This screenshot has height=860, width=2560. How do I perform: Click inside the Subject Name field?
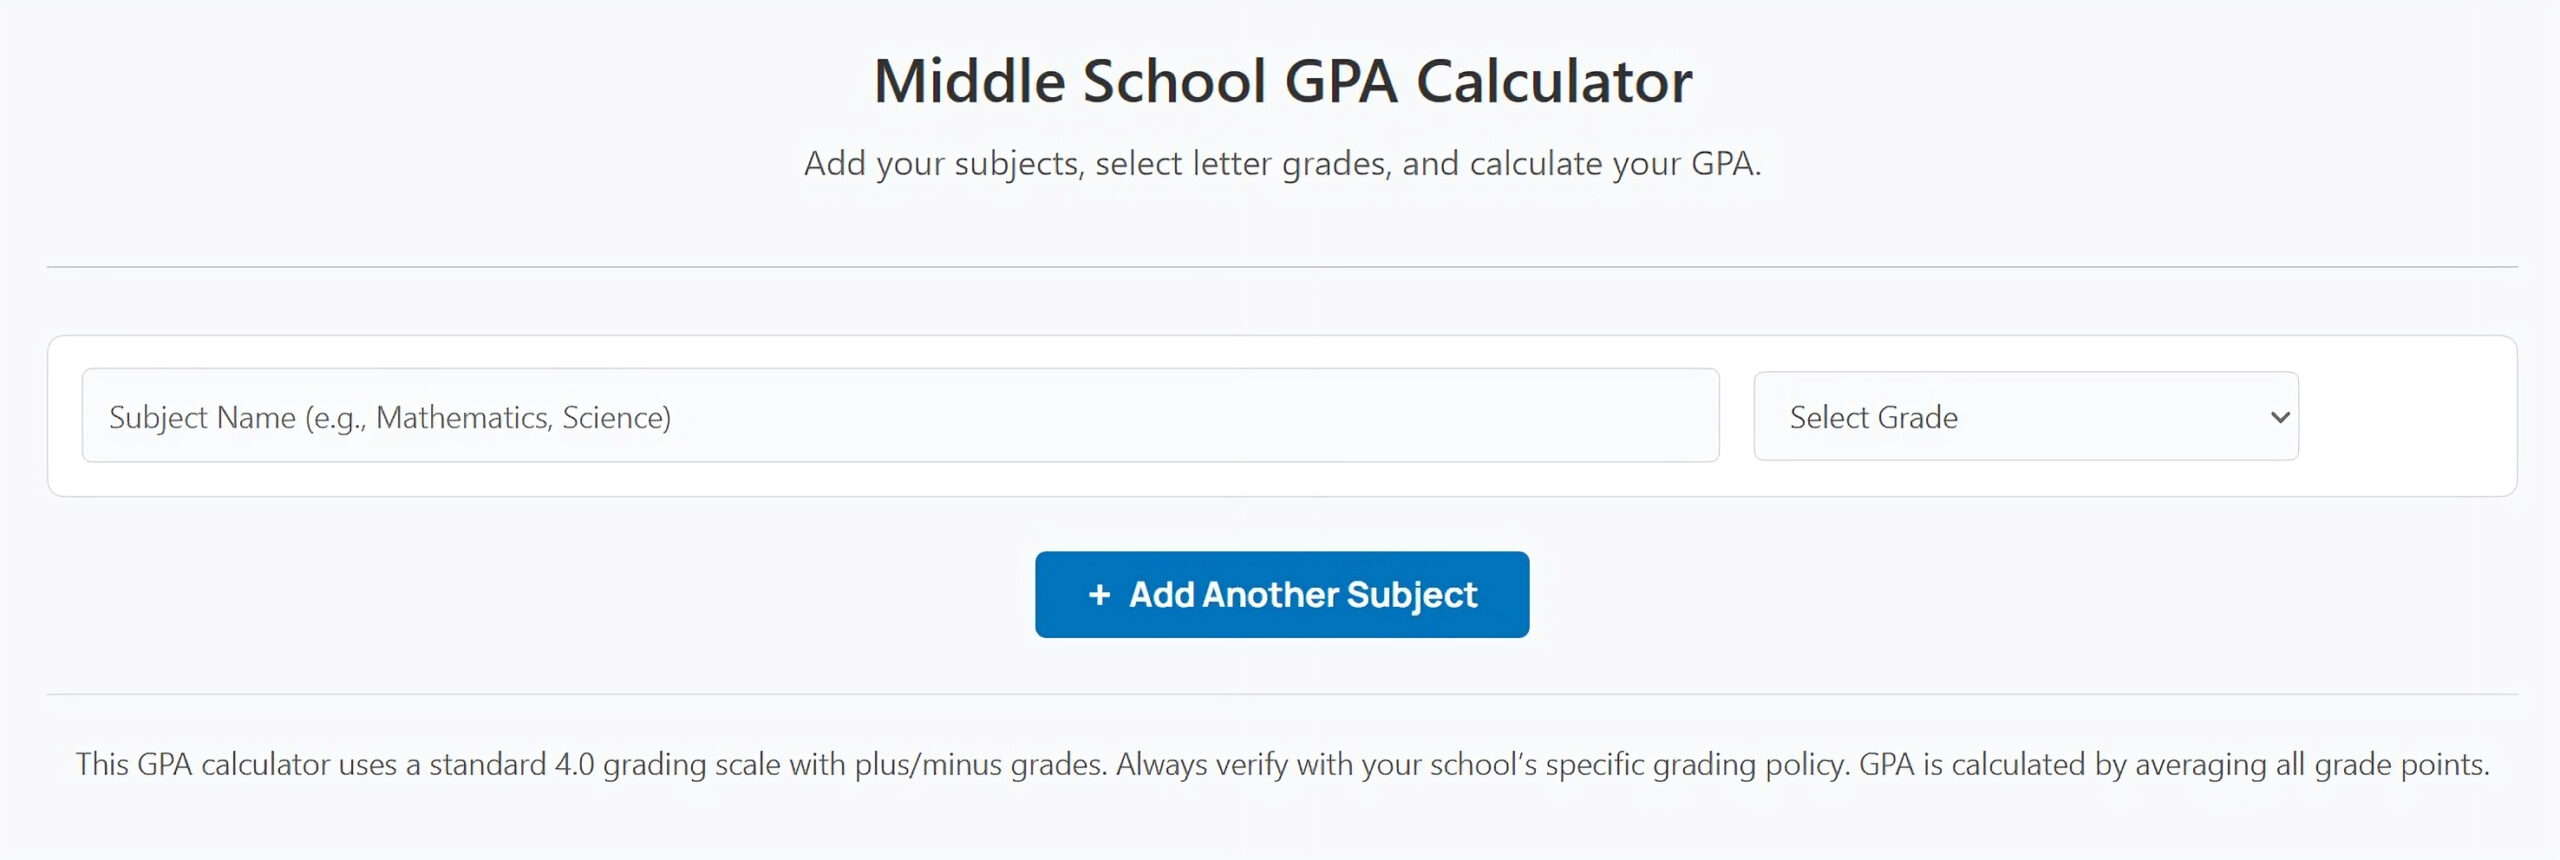900,416
